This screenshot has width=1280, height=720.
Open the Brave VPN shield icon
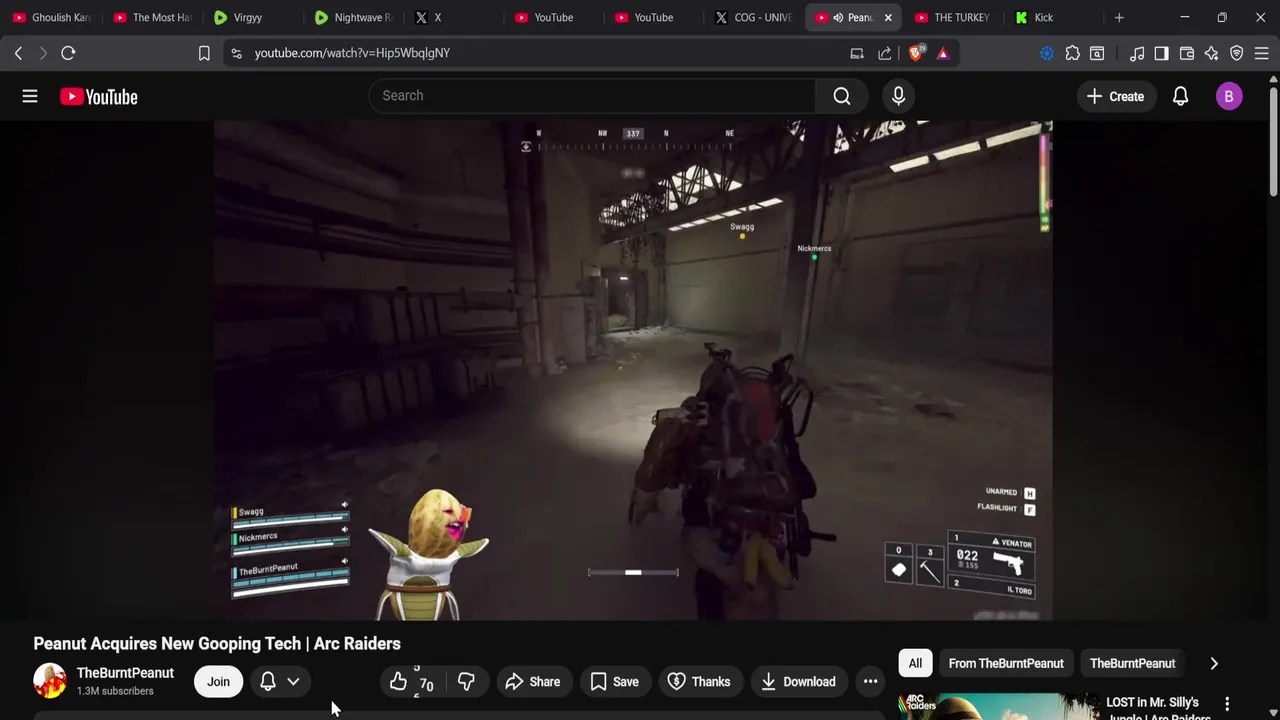tap(1237, 53)
